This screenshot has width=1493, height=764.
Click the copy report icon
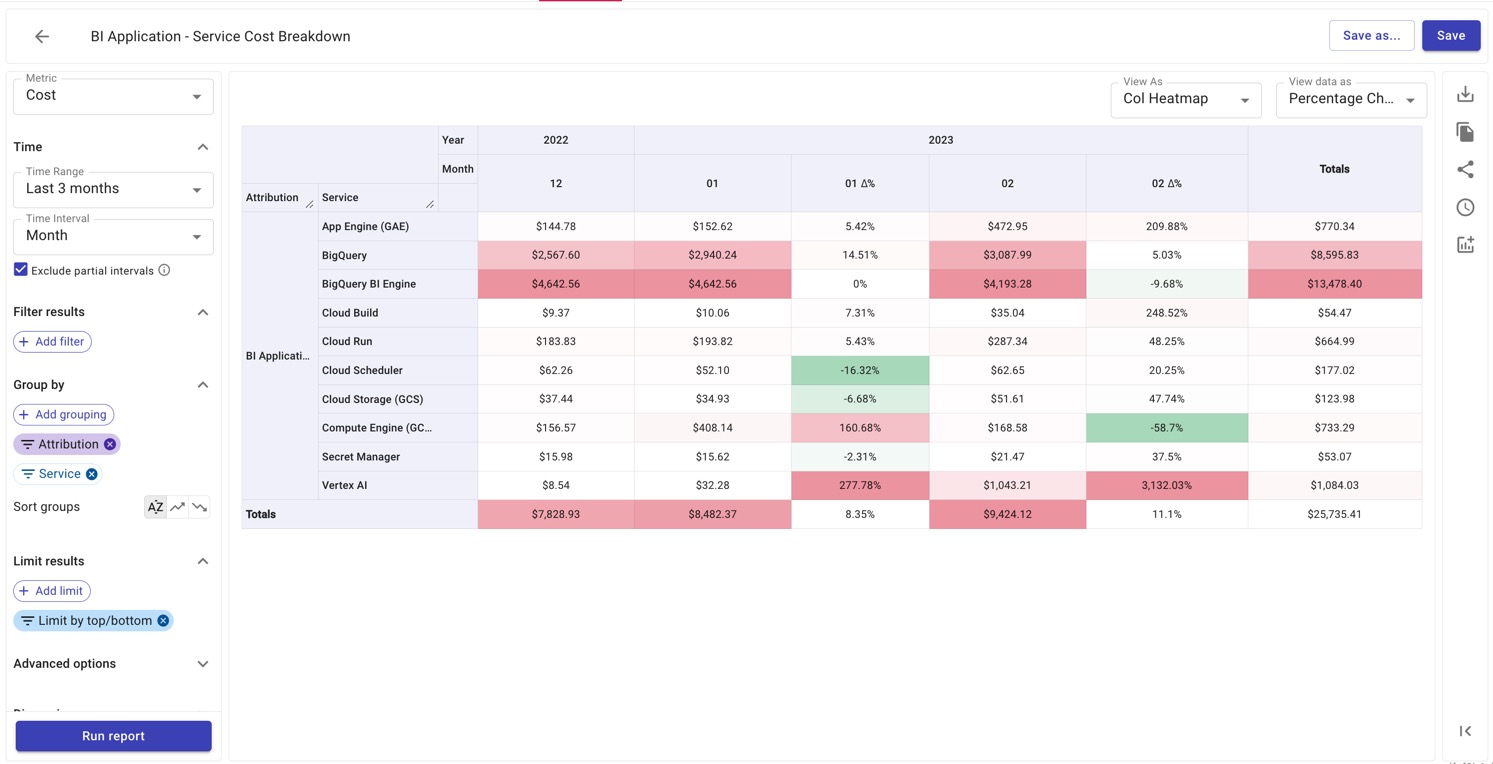tap(1465, 132)
